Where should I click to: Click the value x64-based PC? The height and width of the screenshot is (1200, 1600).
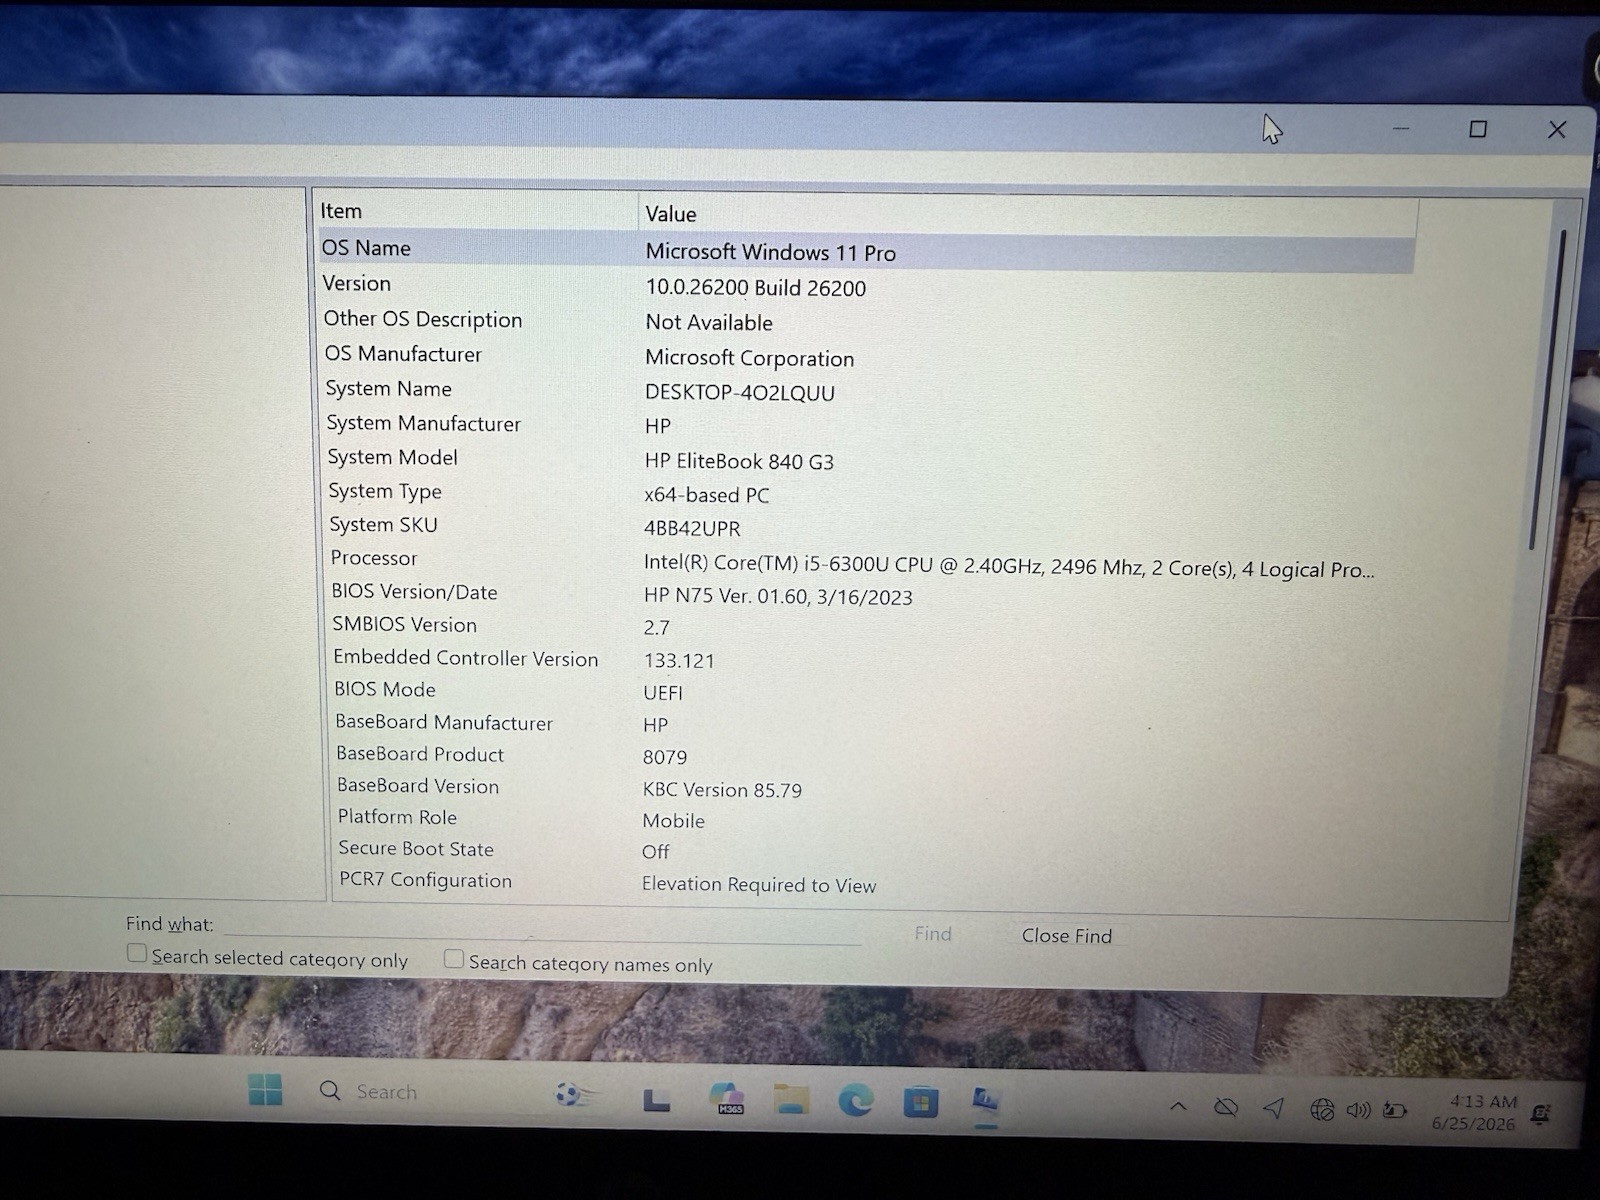706,495
